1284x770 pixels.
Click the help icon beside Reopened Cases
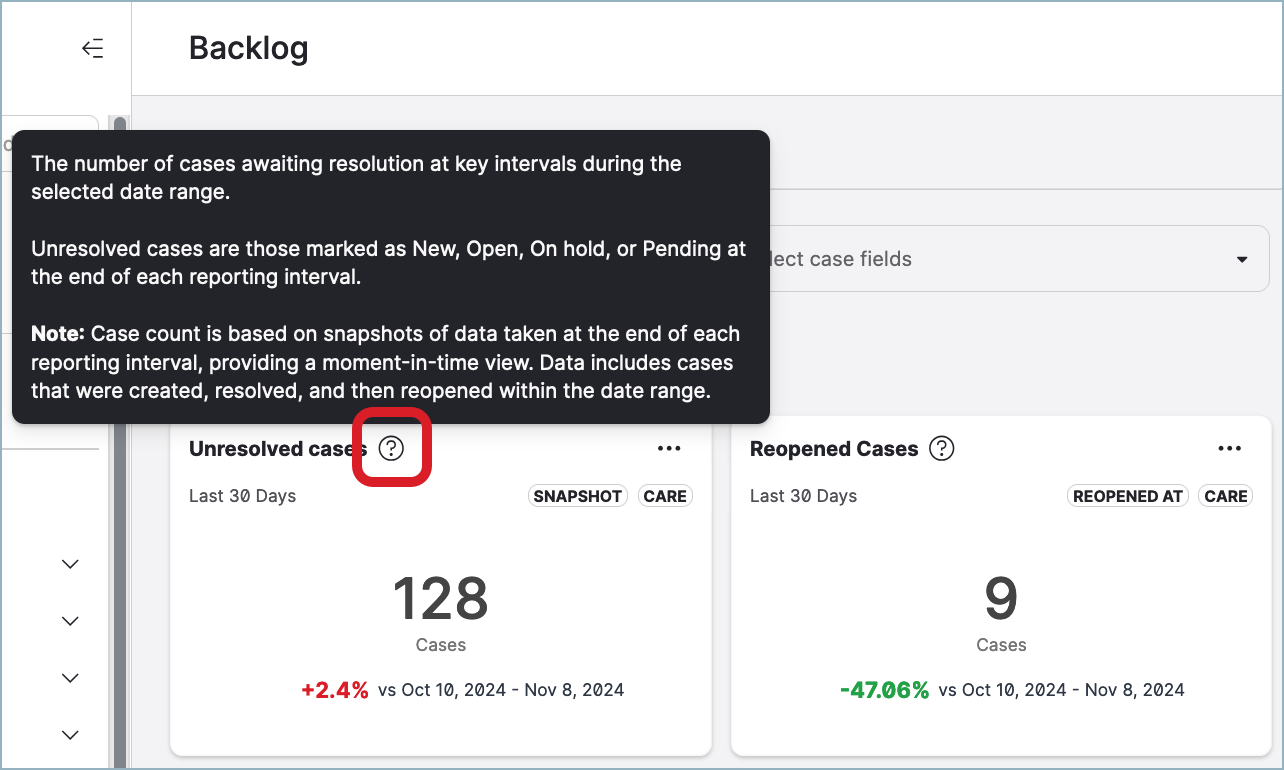(940, 448)
